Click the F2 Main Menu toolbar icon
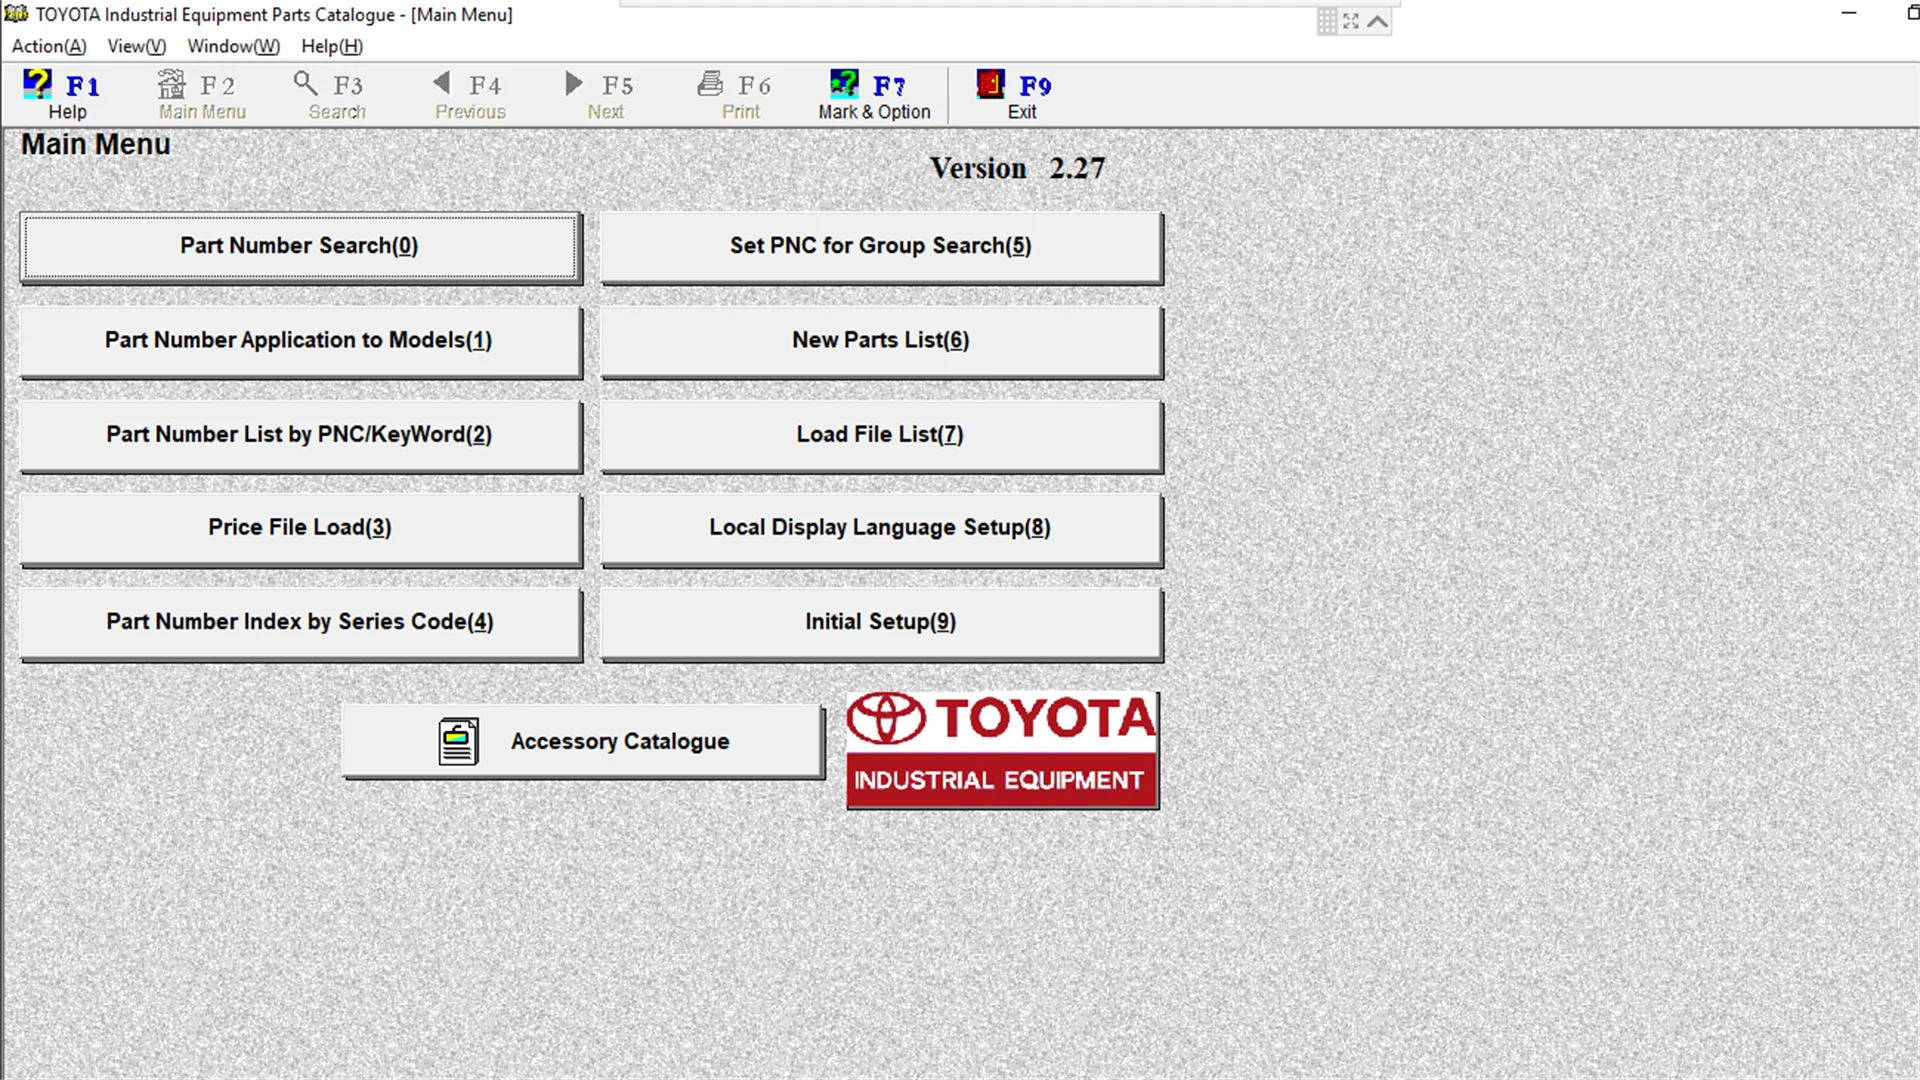Image resolution: width=1920 pixels, height=1080 pixels. [171, 84]
